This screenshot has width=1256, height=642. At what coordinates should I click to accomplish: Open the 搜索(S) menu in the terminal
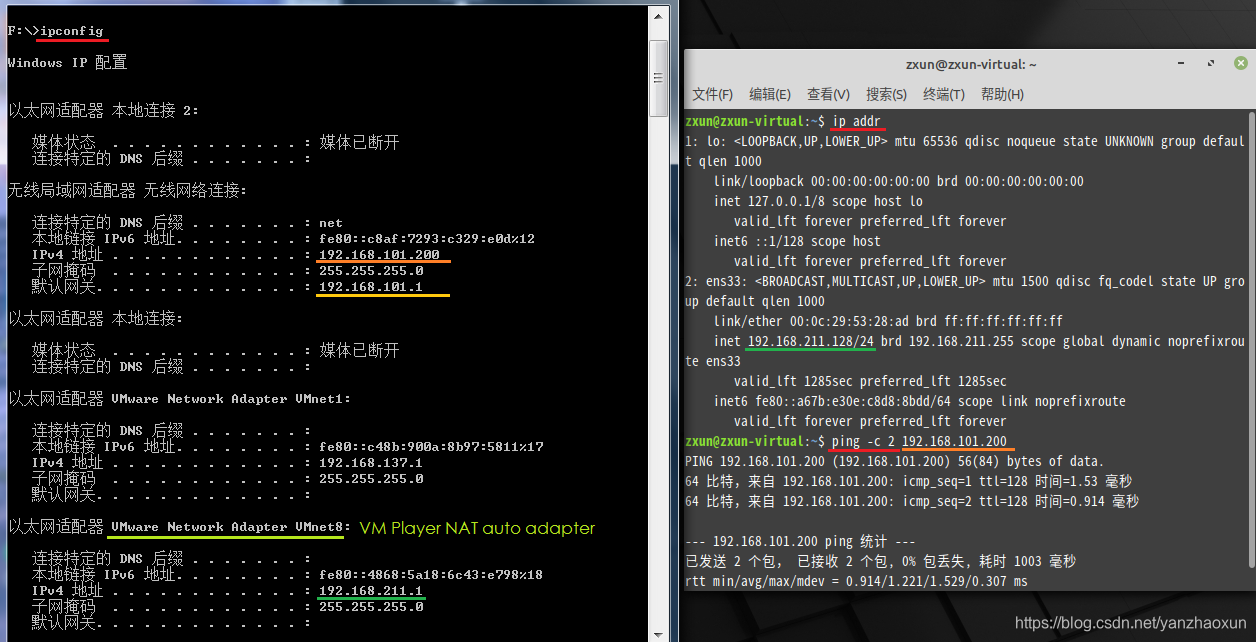pyautogui.click(x=886, y=94)
